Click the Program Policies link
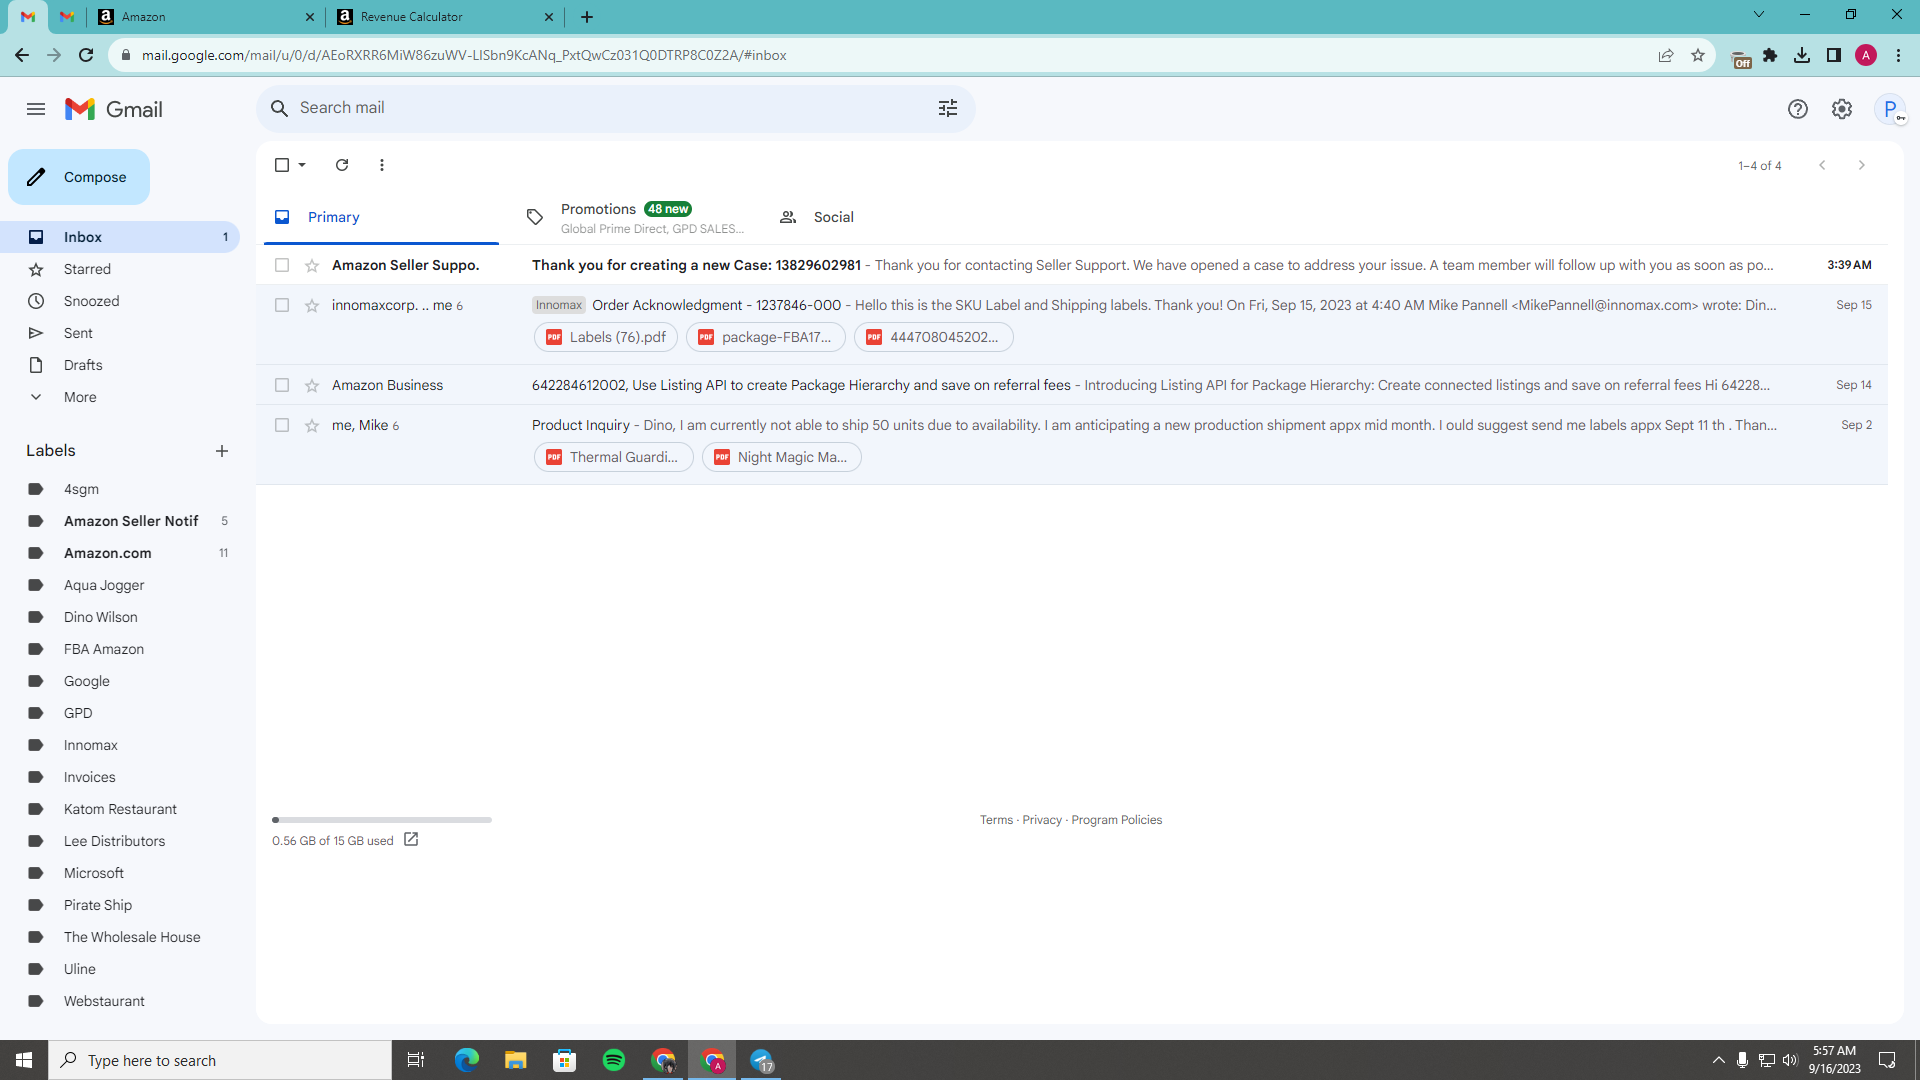 [x=1116, y=820]
